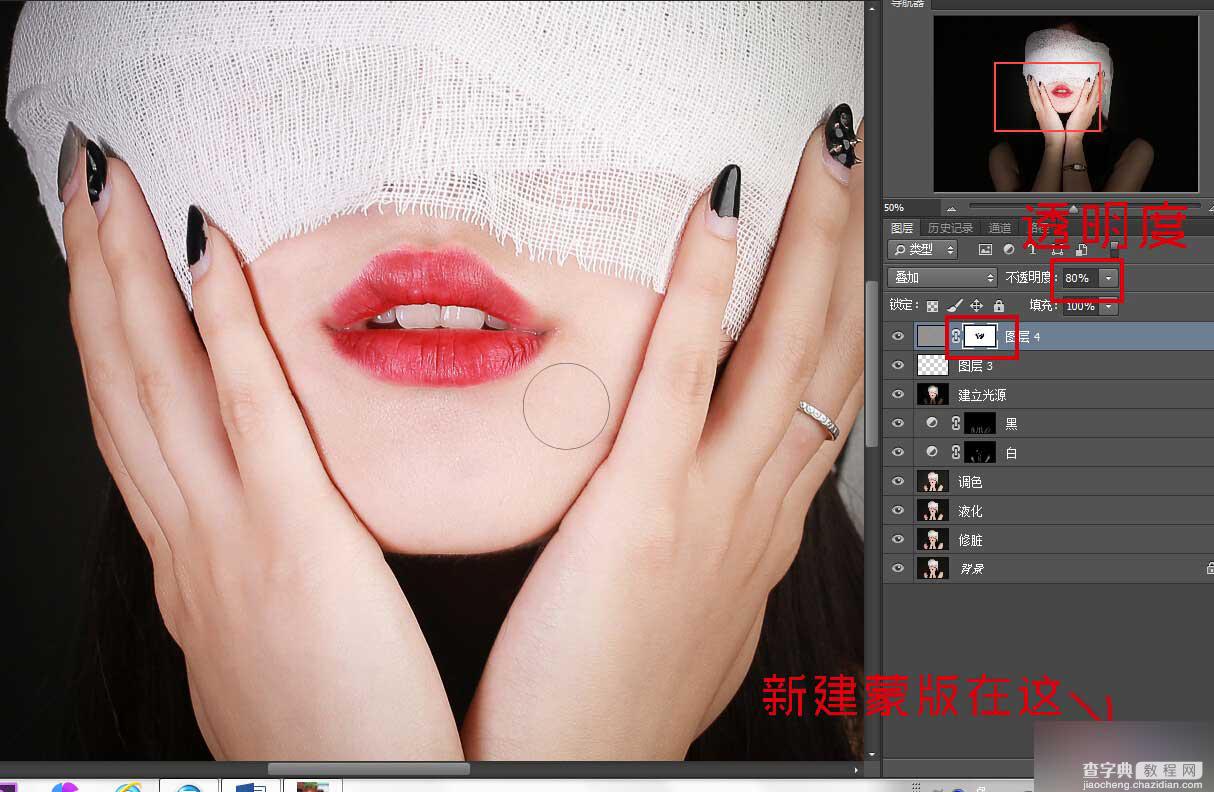The image size is (1214, 792).
Task: Switch to the 历史记录 tab
Action: [949, 228]
